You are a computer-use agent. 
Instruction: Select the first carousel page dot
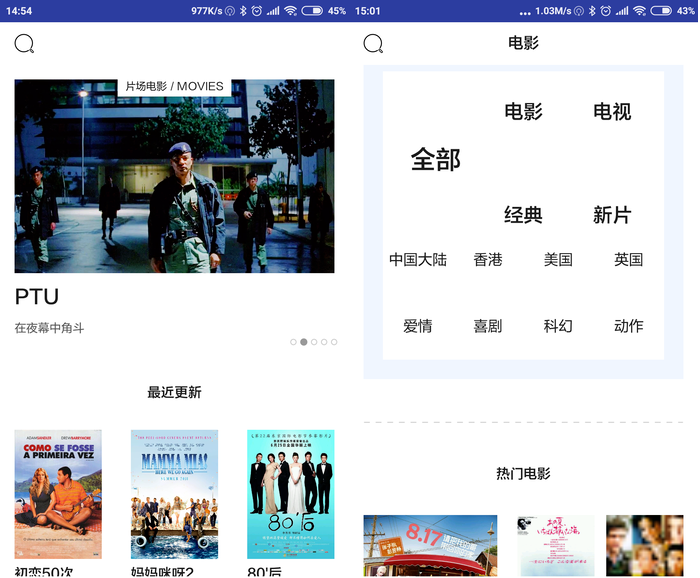[293, 342]
